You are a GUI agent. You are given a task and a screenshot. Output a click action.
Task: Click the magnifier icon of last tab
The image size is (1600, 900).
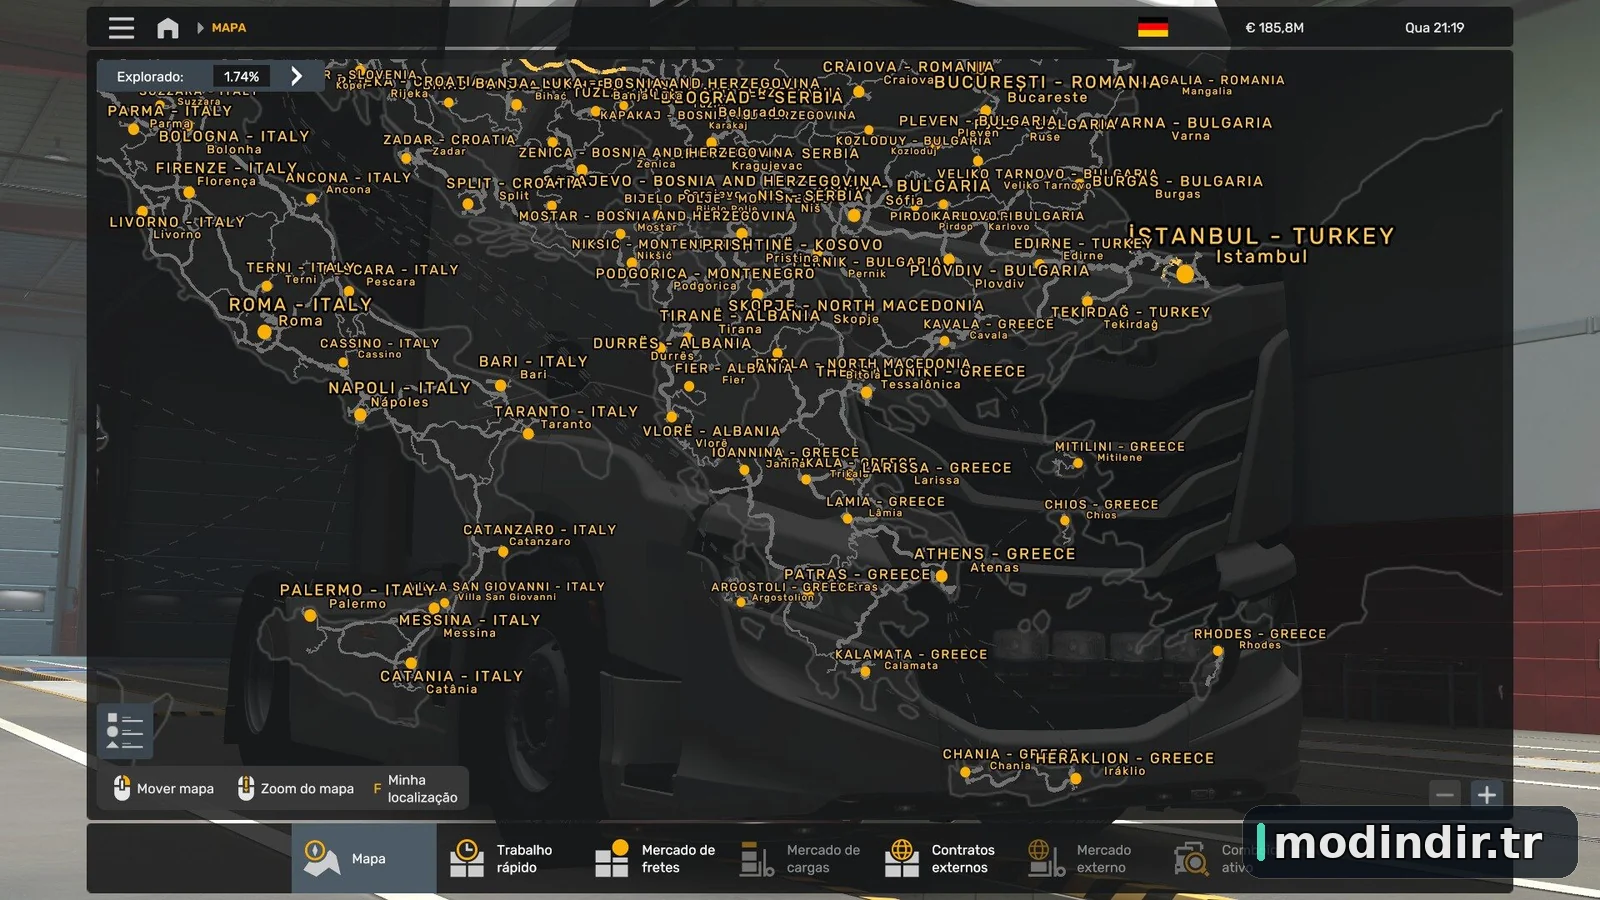(x=1191, y=858)
